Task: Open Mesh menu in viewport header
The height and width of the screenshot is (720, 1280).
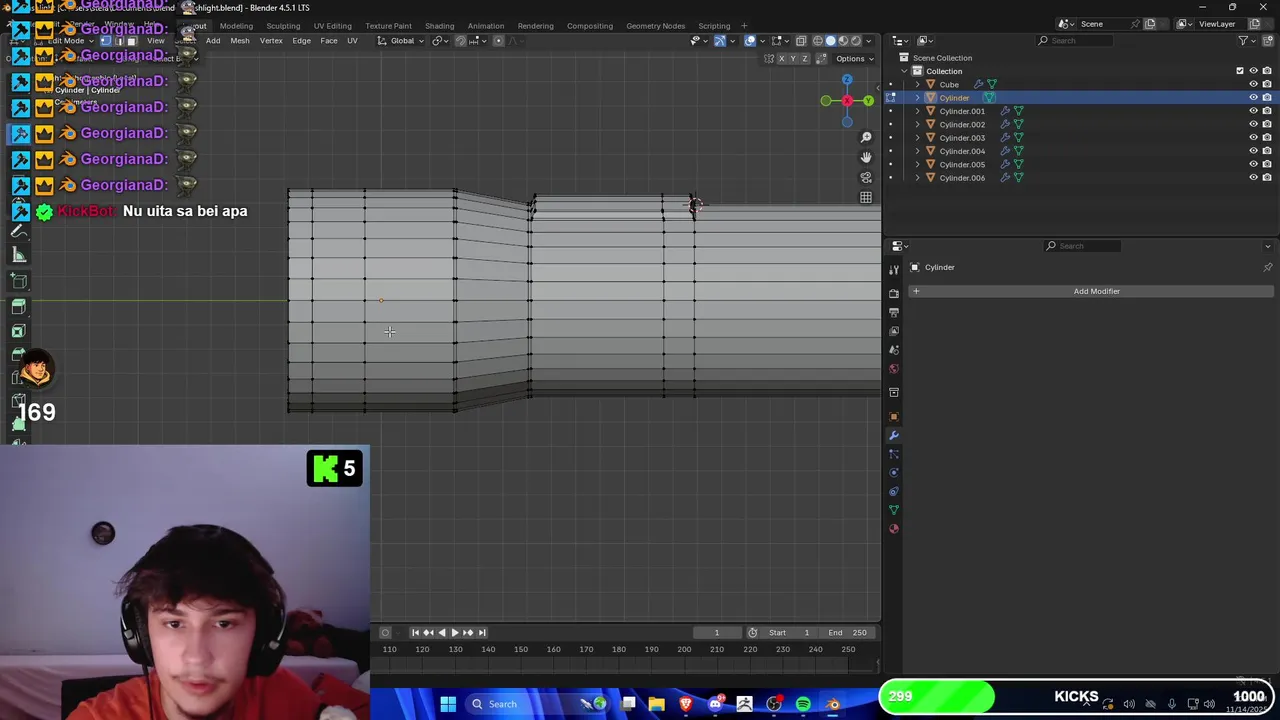Action: [240, 41]
